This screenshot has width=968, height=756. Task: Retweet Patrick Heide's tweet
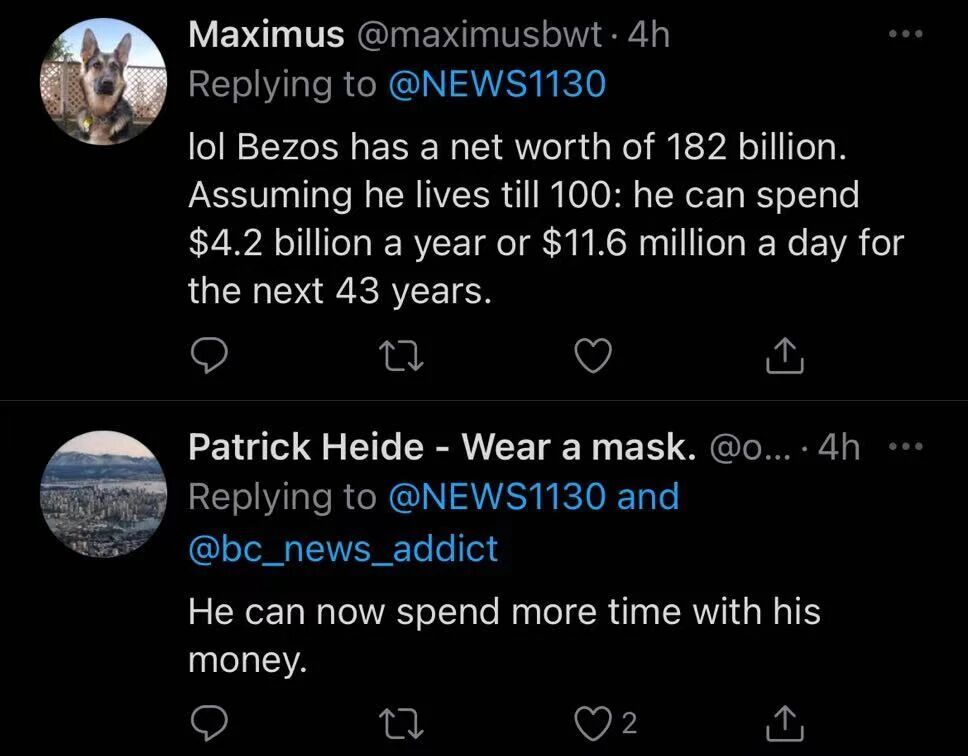400,721
